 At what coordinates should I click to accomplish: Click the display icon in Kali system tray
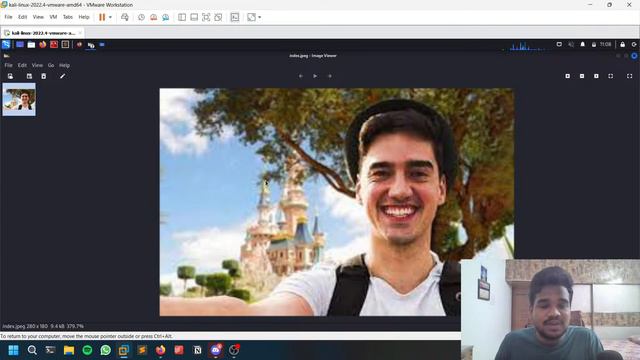click(x=559, y=44)
